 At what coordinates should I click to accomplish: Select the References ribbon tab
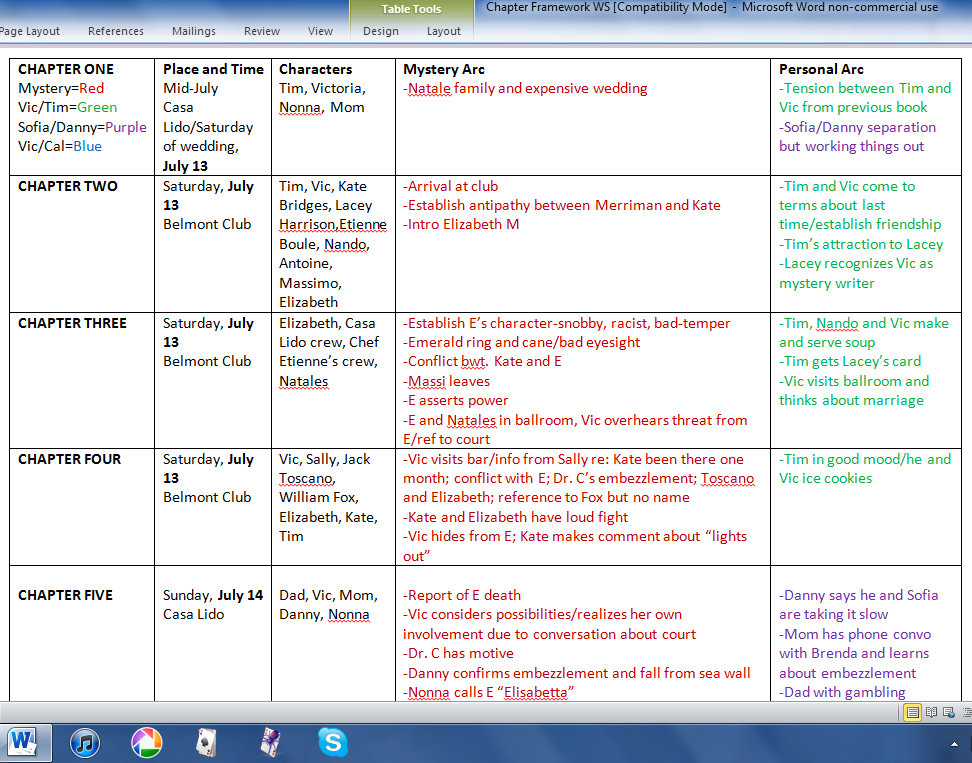pos(116,31)
